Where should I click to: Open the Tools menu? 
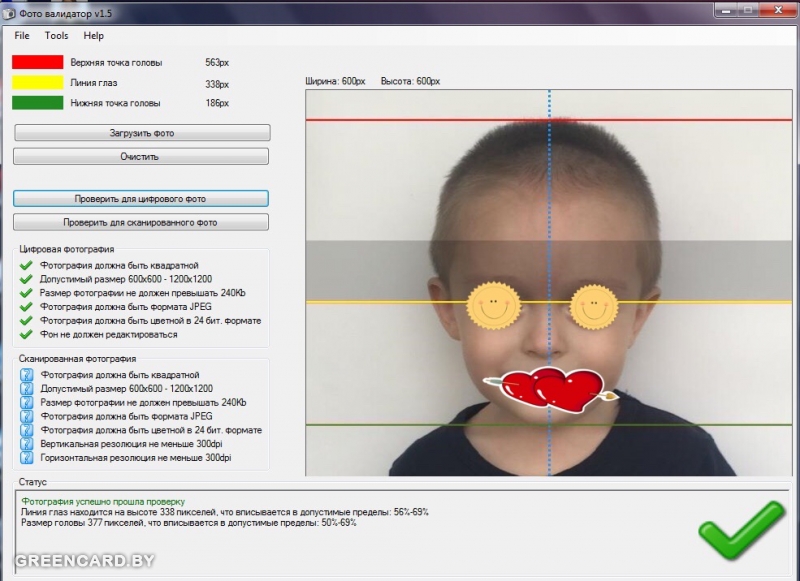[56, 36]
